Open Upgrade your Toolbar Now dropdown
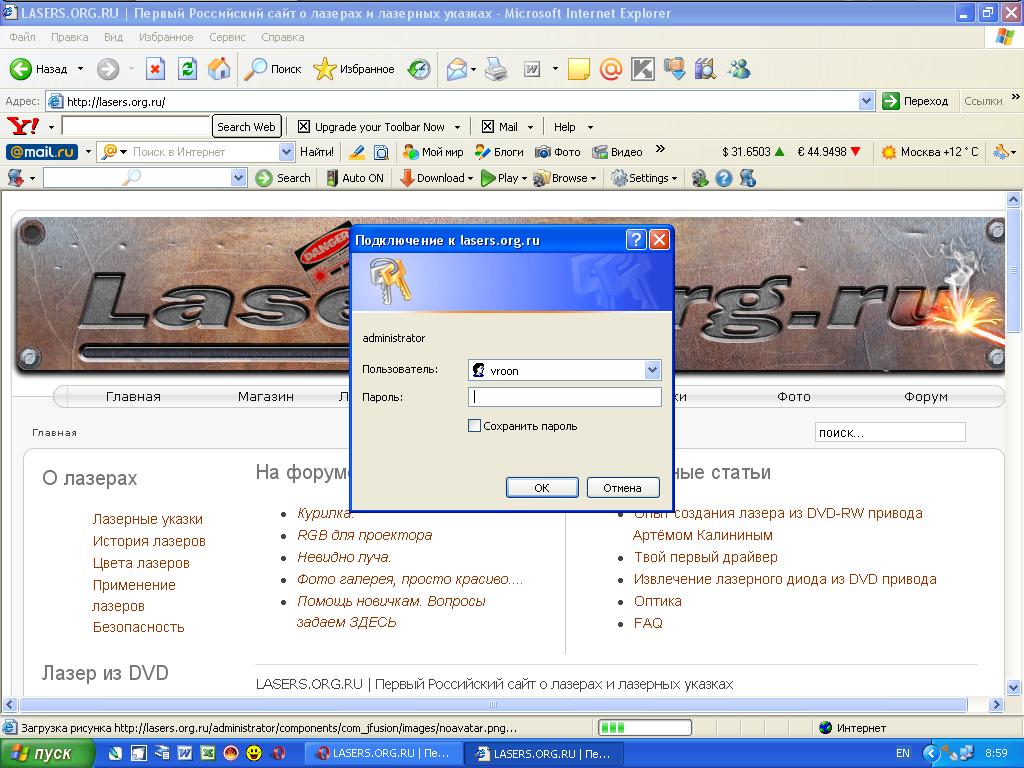The height and width of the screenshot is (768, 1024). [457, 127]
